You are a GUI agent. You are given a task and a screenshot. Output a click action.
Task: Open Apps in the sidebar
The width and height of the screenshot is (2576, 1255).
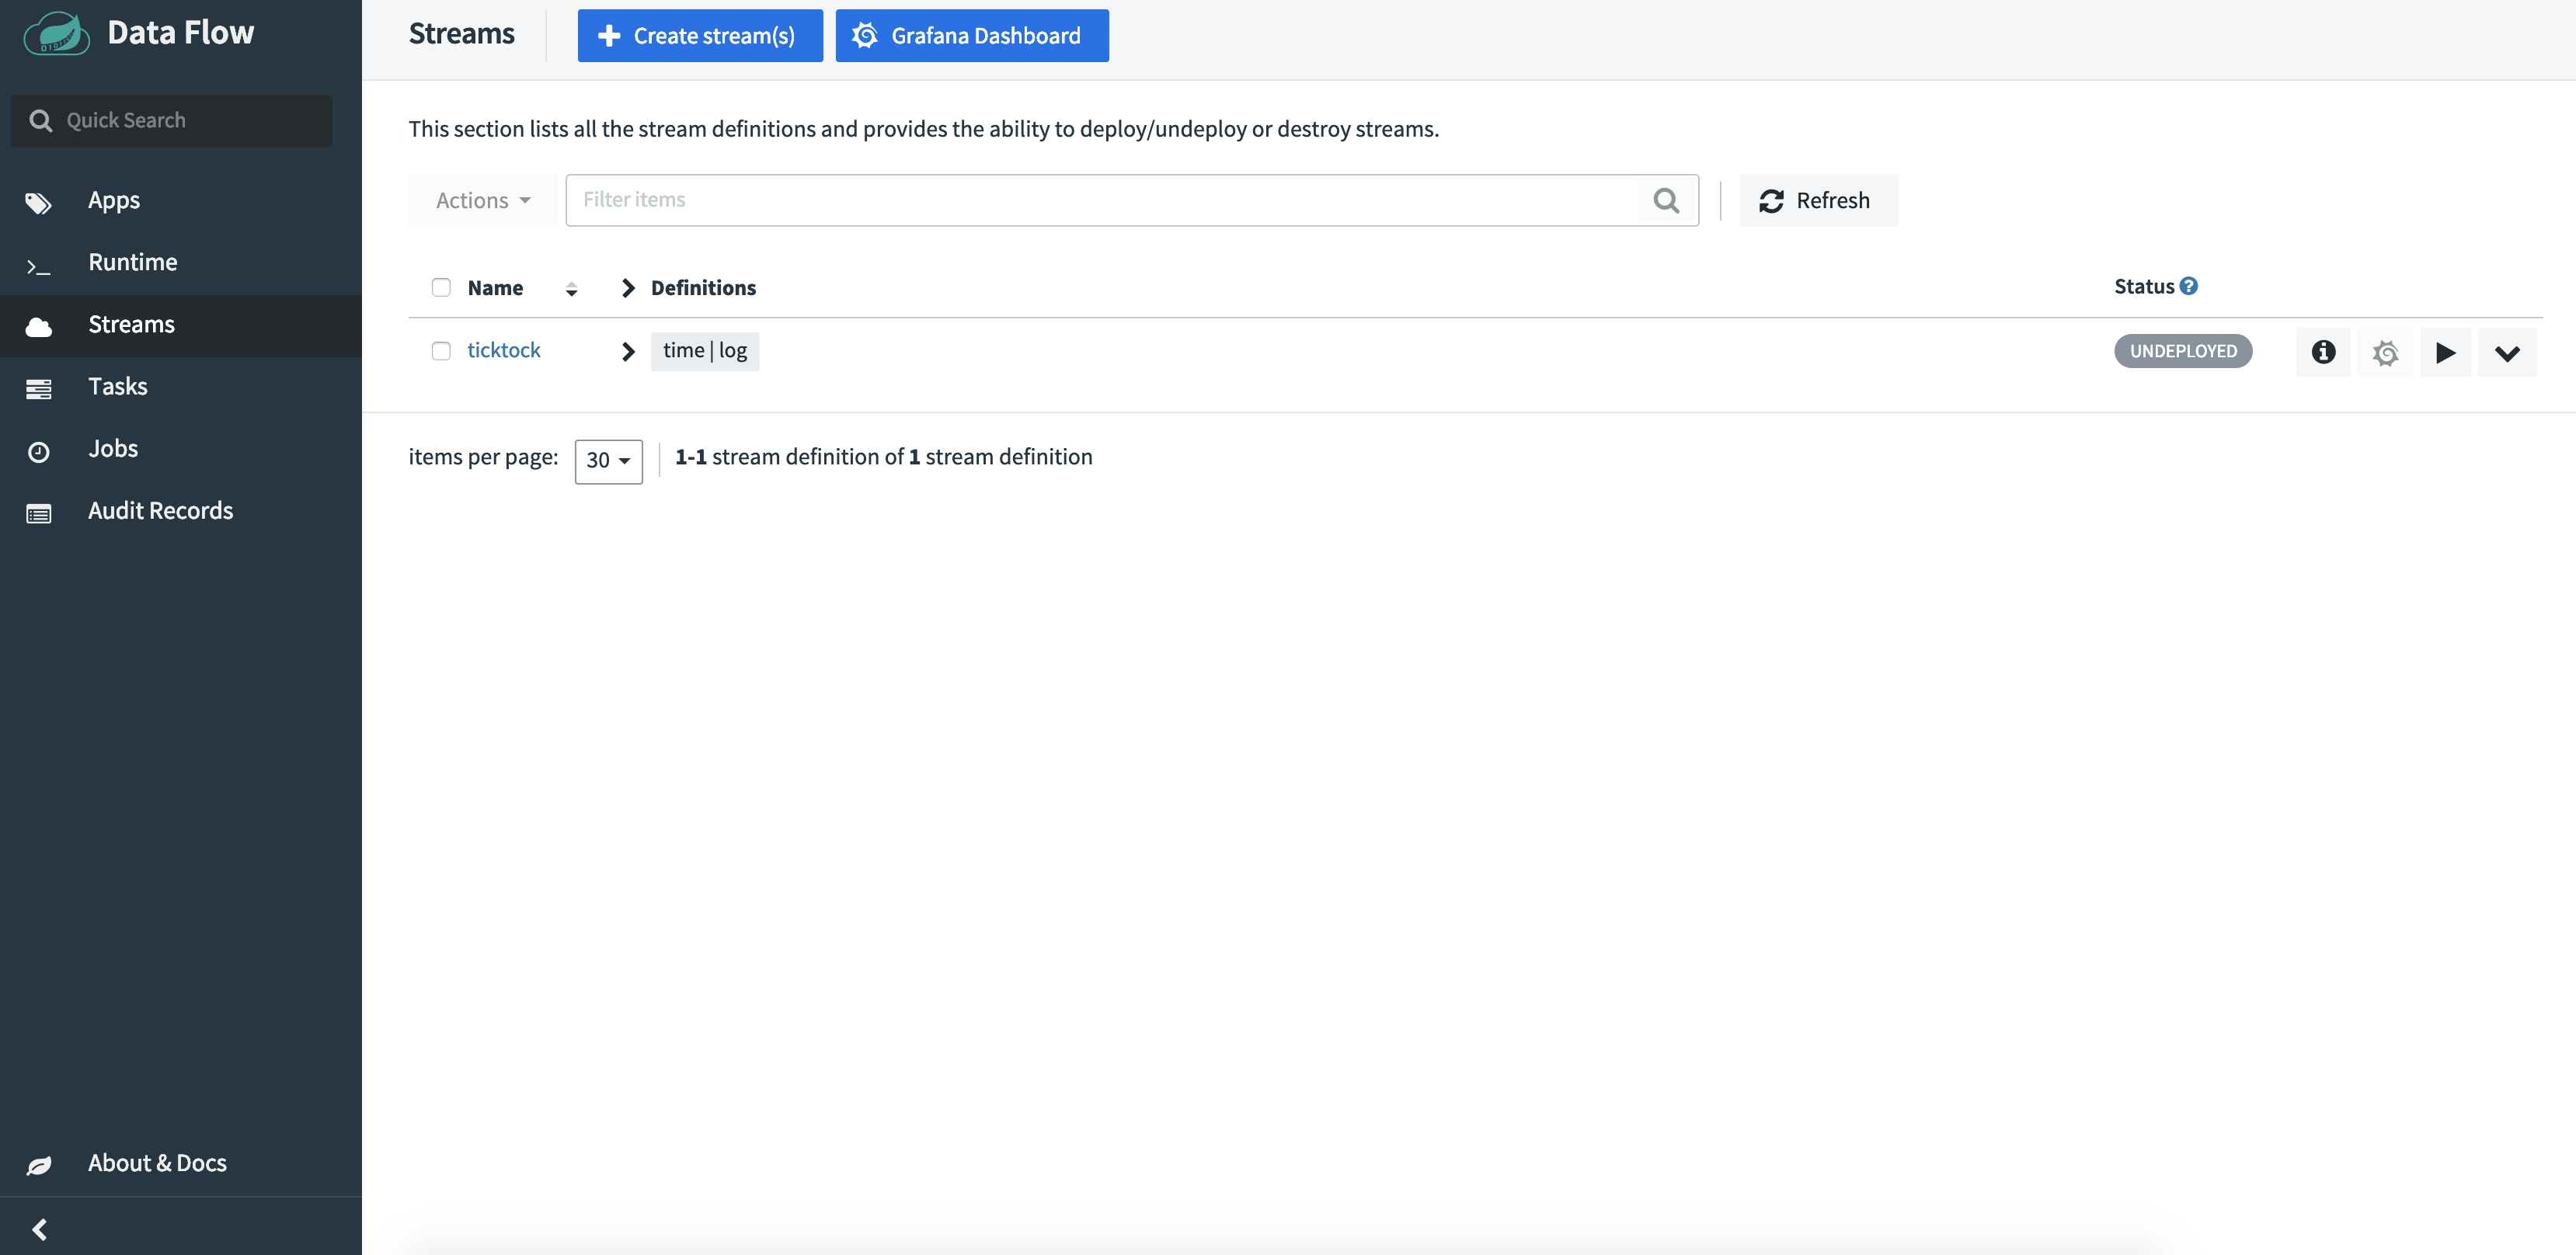pyautogui.click(x=181, y=201)
